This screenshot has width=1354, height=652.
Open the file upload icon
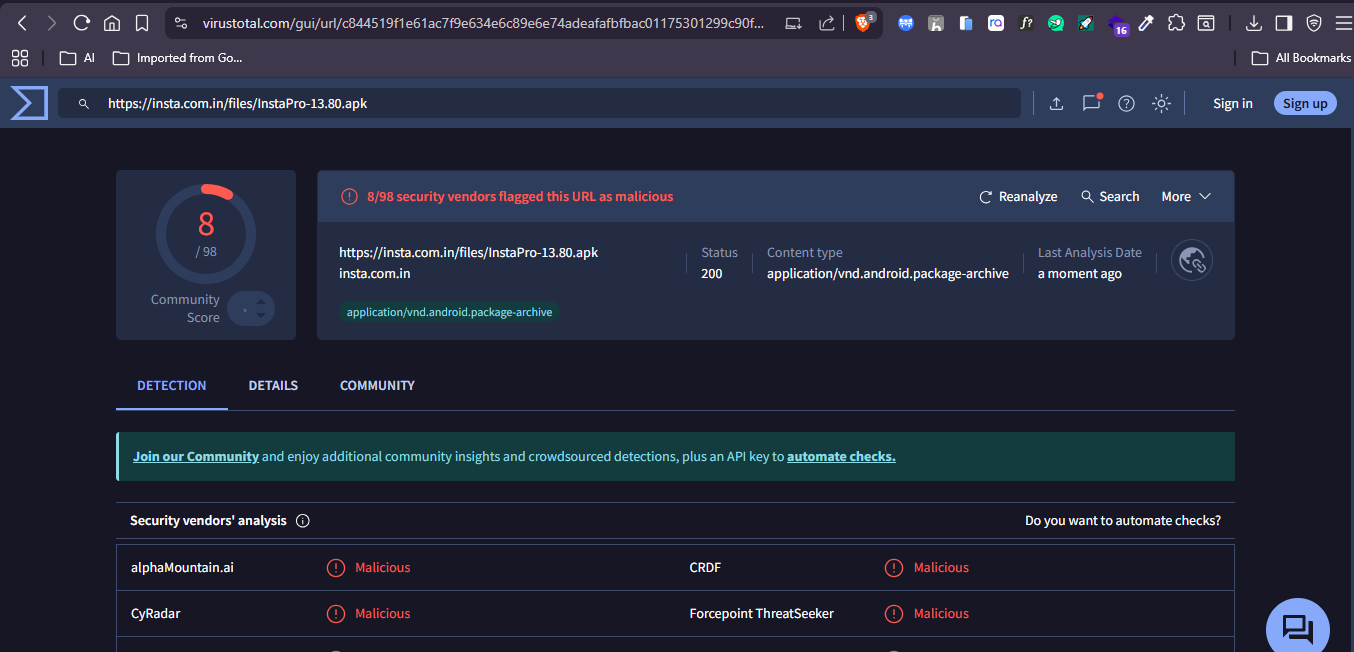1056,103
